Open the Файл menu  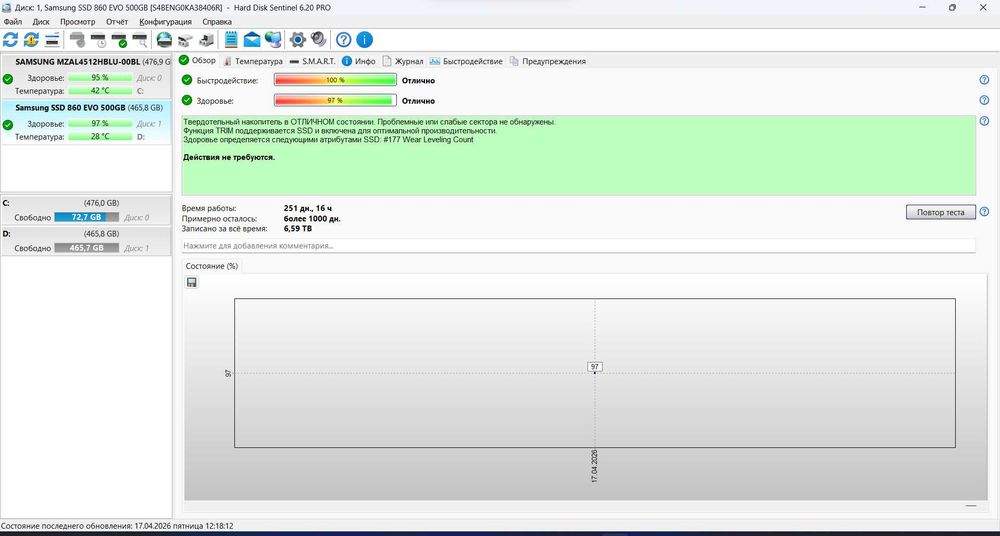point(12,22)
